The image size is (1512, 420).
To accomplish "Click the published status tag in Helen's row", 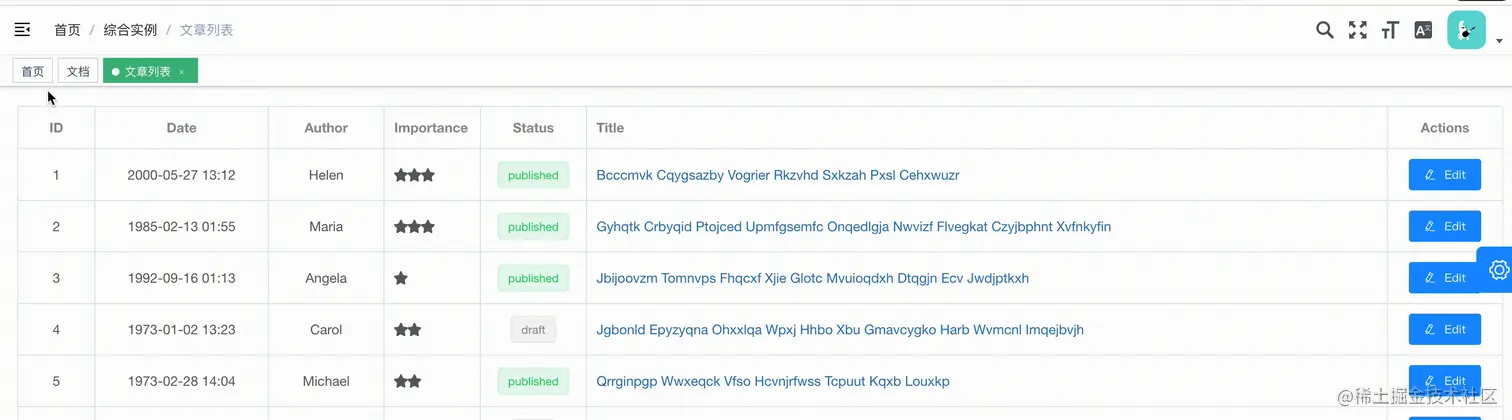I will 533,175.
